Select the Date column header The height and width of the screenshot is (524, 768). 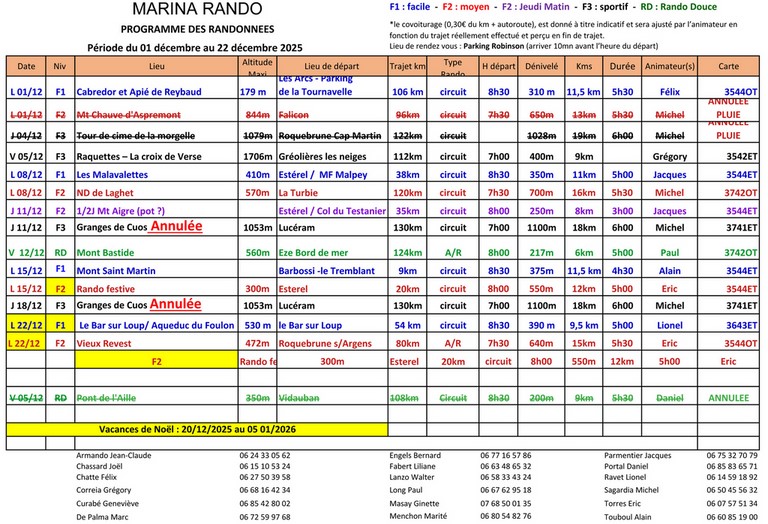tap(26, 66)
